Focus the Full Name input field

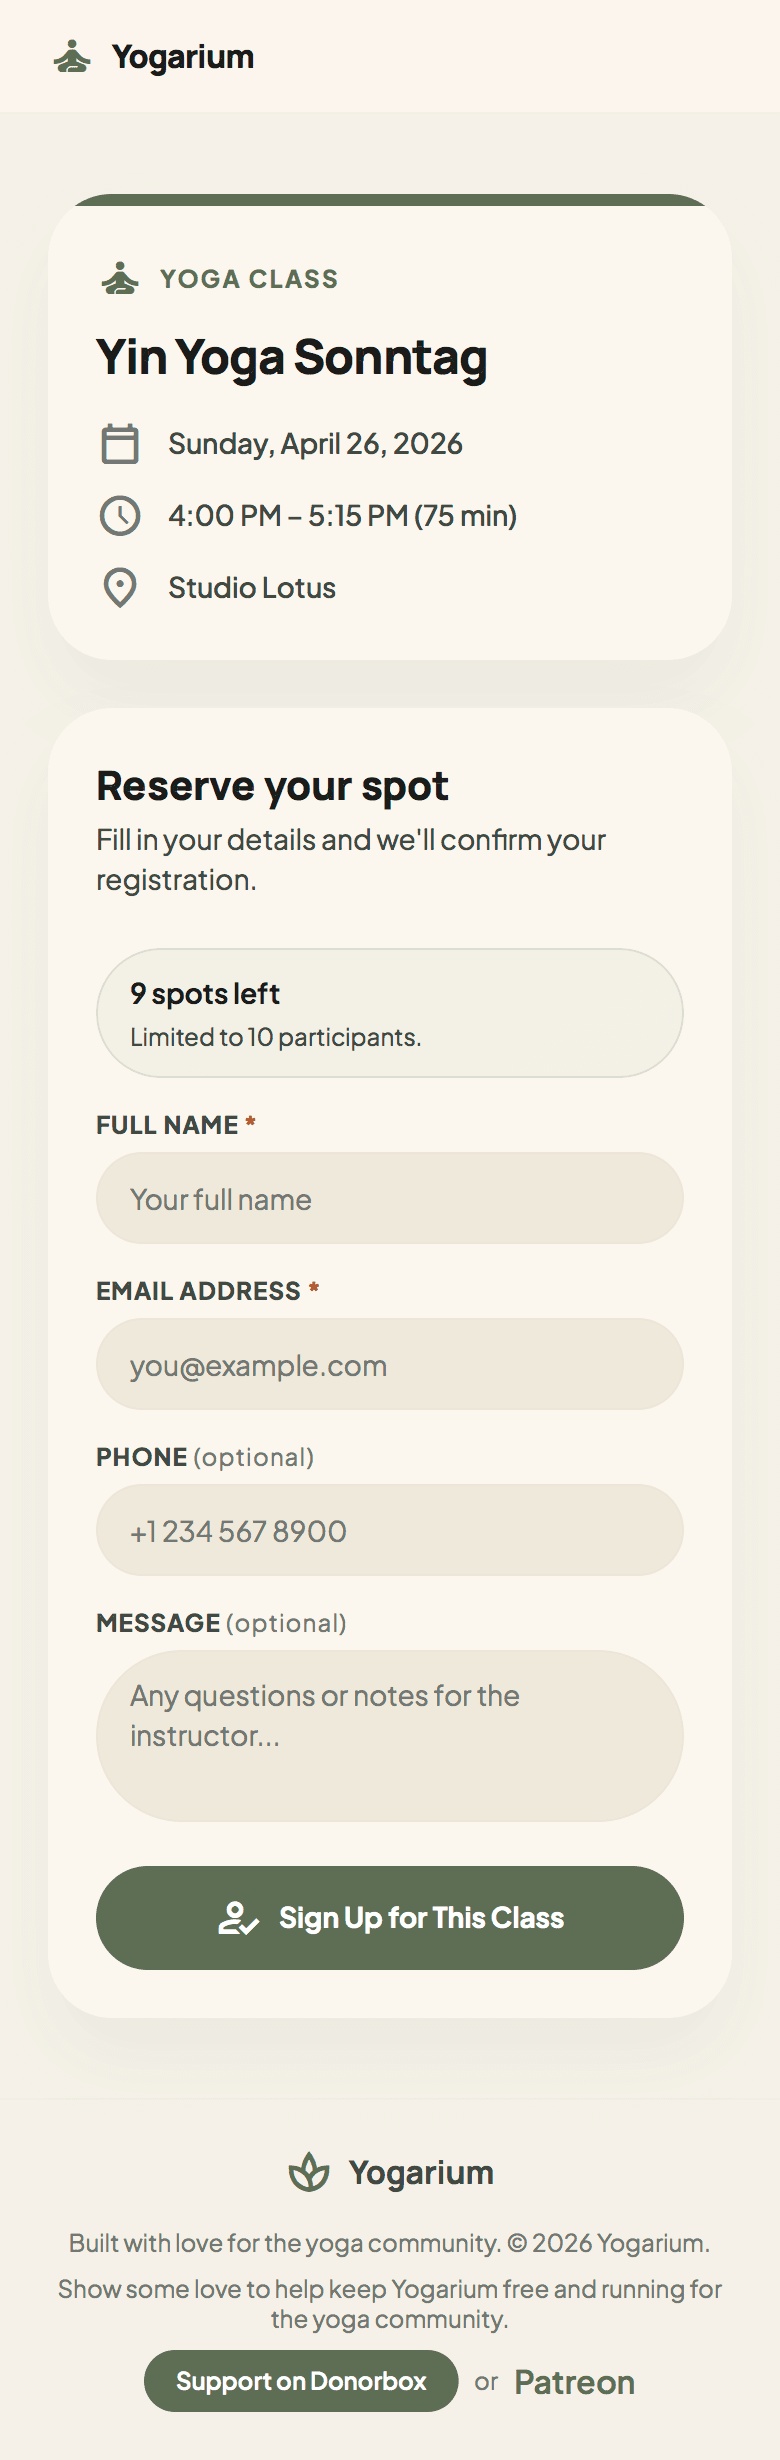click(390, 1198)
